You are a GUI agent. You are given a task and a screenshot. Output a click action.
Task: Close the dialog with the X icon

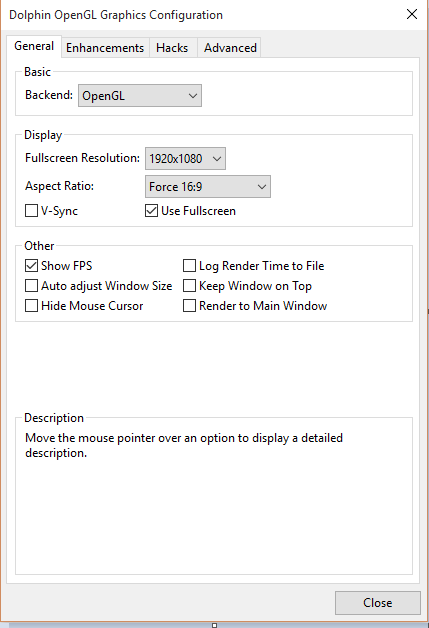pyautogui.click(x=412, y=14)
